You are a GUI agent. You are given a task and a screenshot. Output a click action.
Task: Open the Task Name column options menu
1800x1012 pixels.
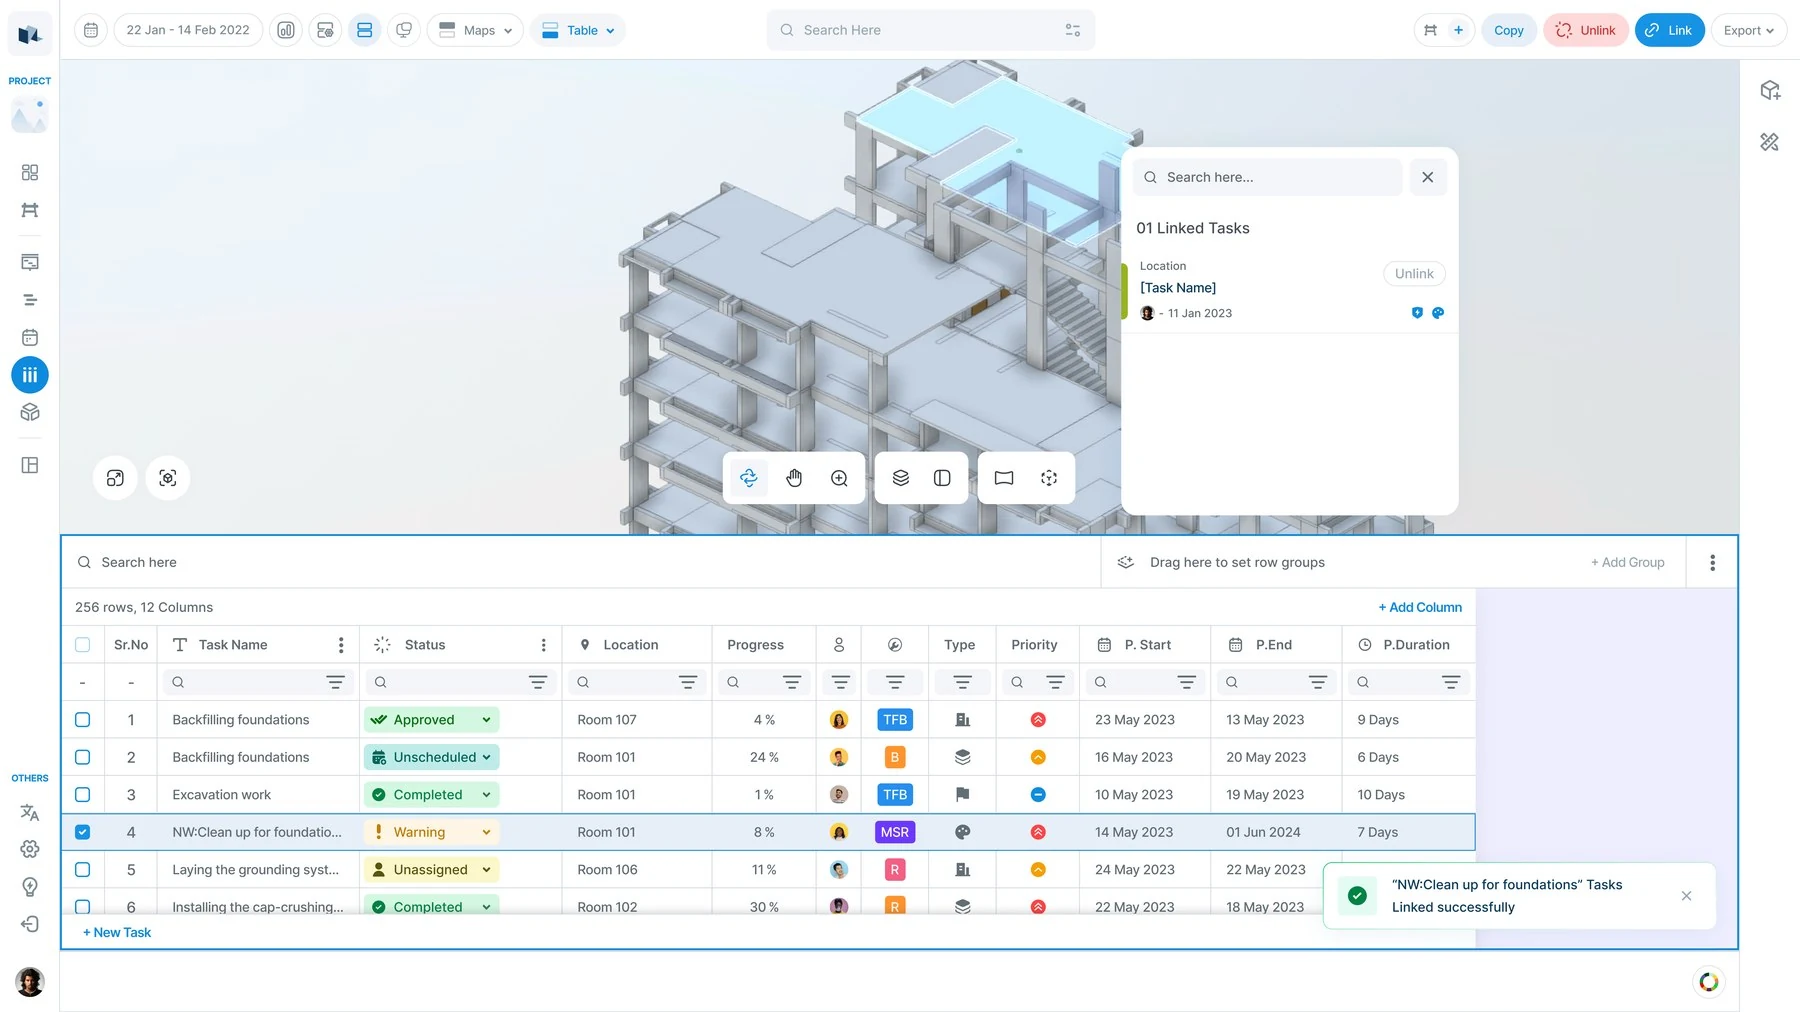[x=341, y=645]
